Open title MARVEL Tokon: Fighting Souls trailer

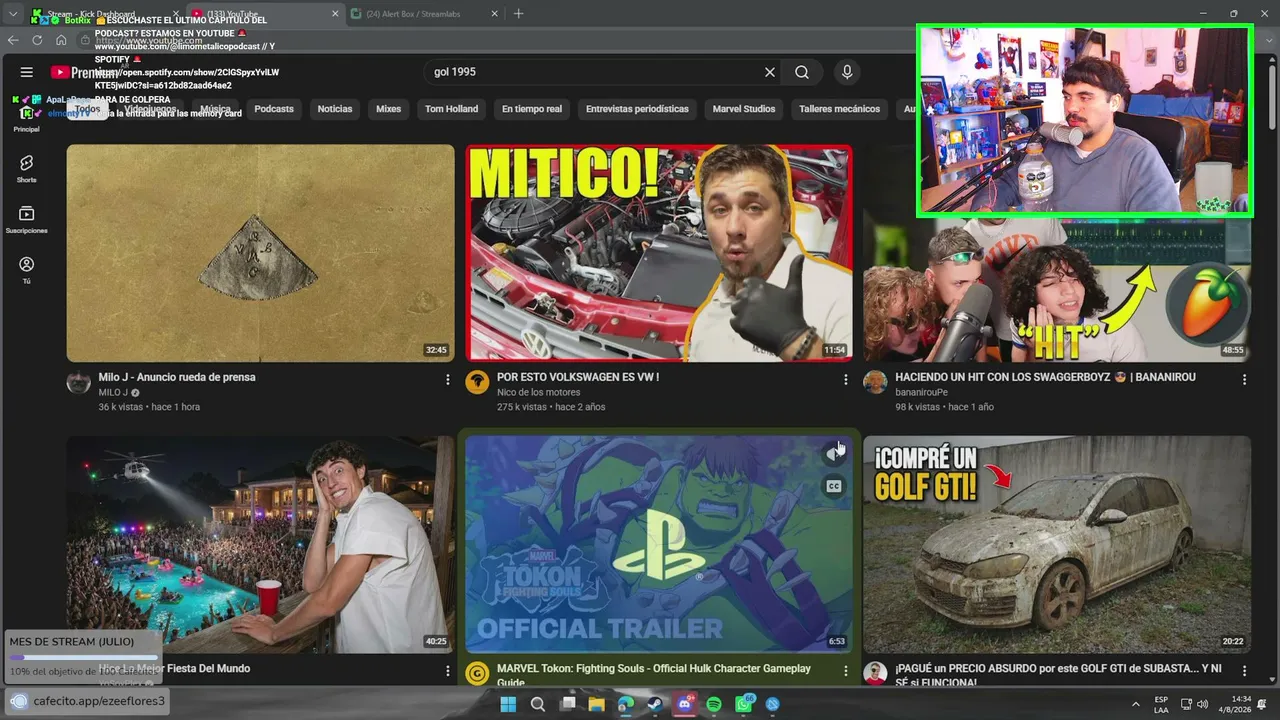click(x=654, y=675)
